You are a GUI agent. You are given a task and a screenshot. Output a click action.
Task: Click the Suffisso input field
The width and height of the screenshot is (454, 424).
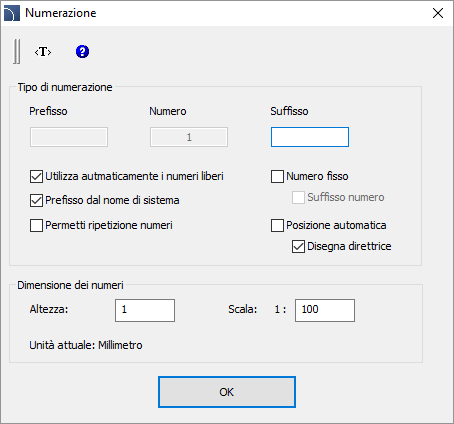click(x=310, y=137)
